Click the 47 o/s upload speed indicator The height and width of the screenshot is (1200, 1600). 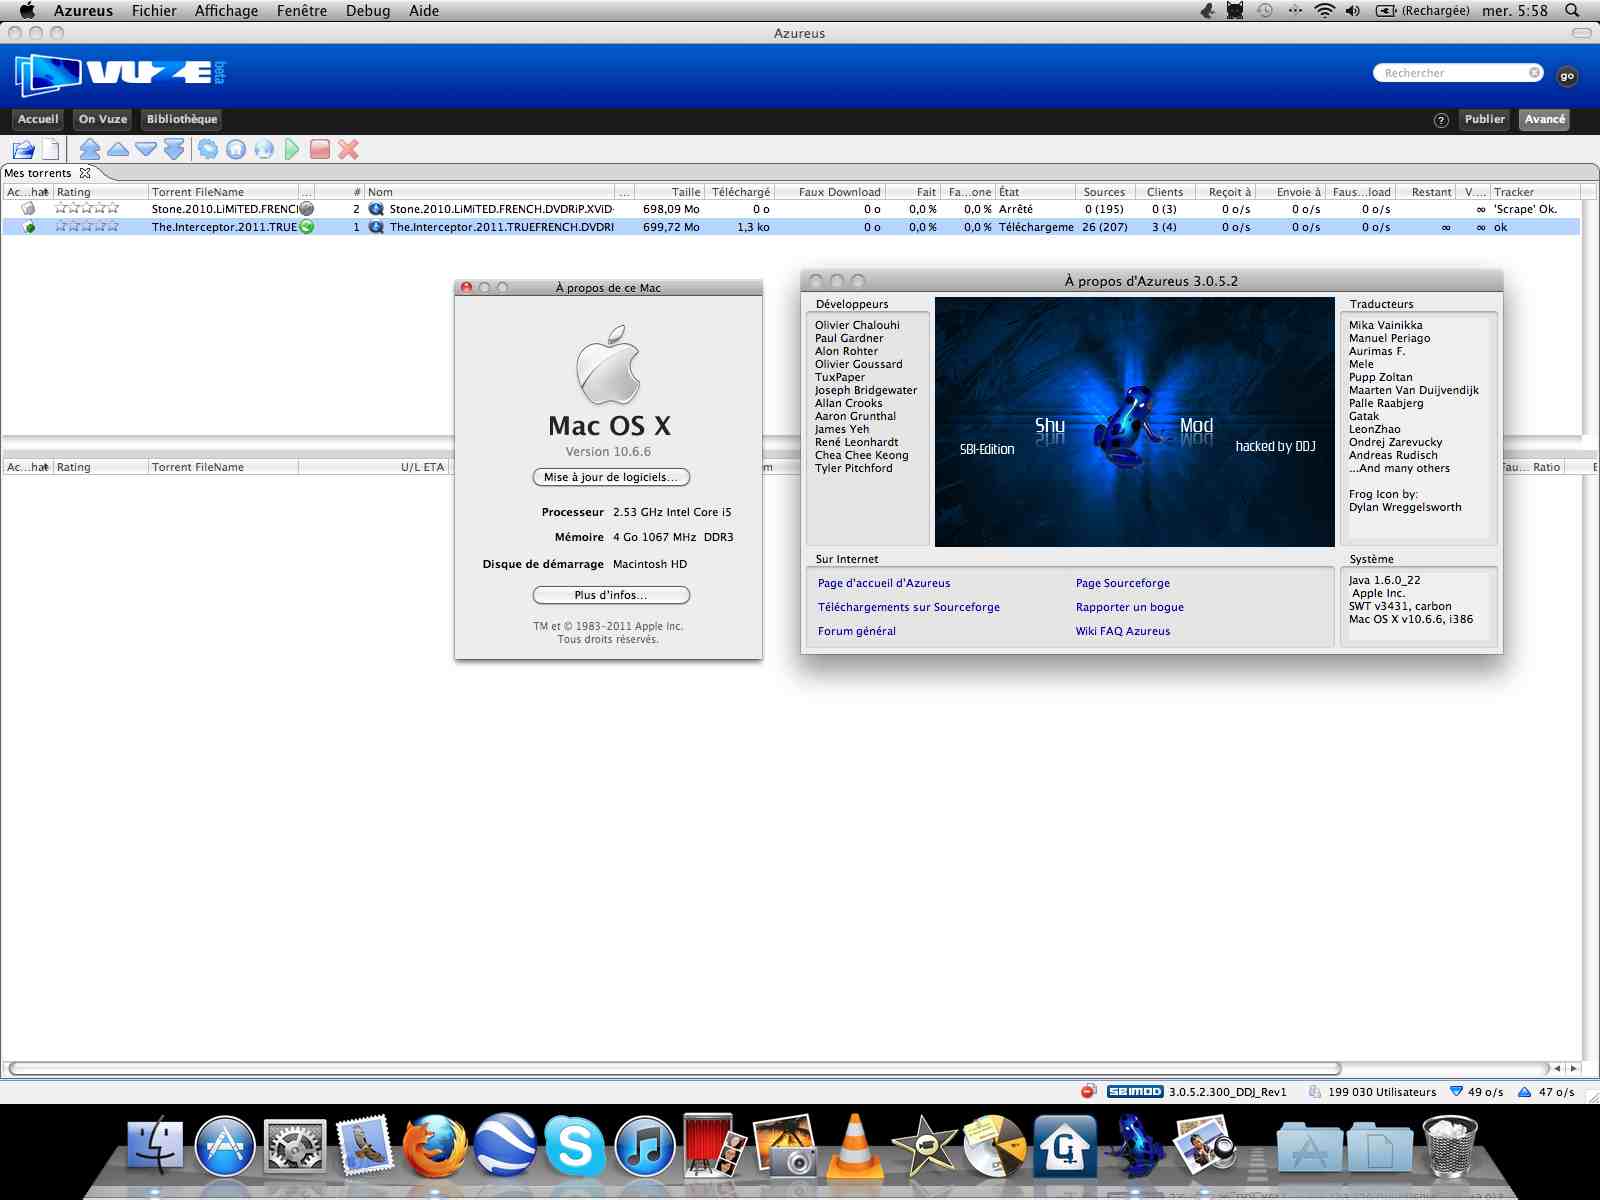[1546, 1092]
